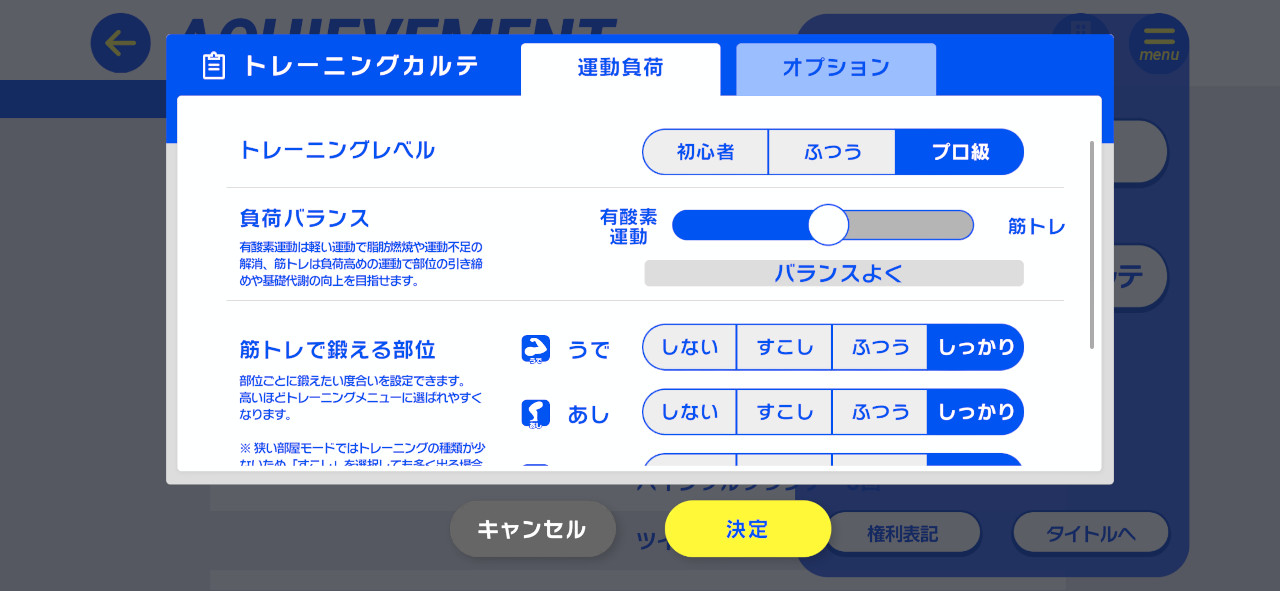
Task: Switch to the オプション tab
Action: click(836, 69)
